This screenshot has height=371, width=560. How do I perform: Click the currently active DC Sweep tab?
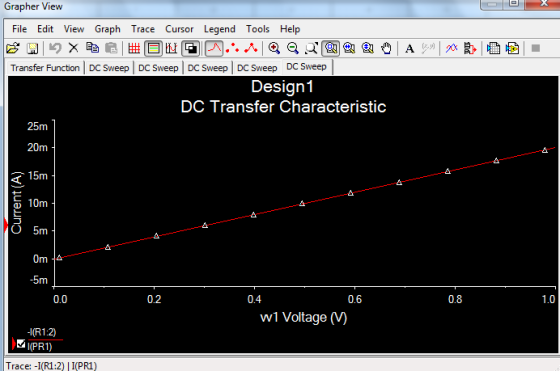tap(307, 67)
